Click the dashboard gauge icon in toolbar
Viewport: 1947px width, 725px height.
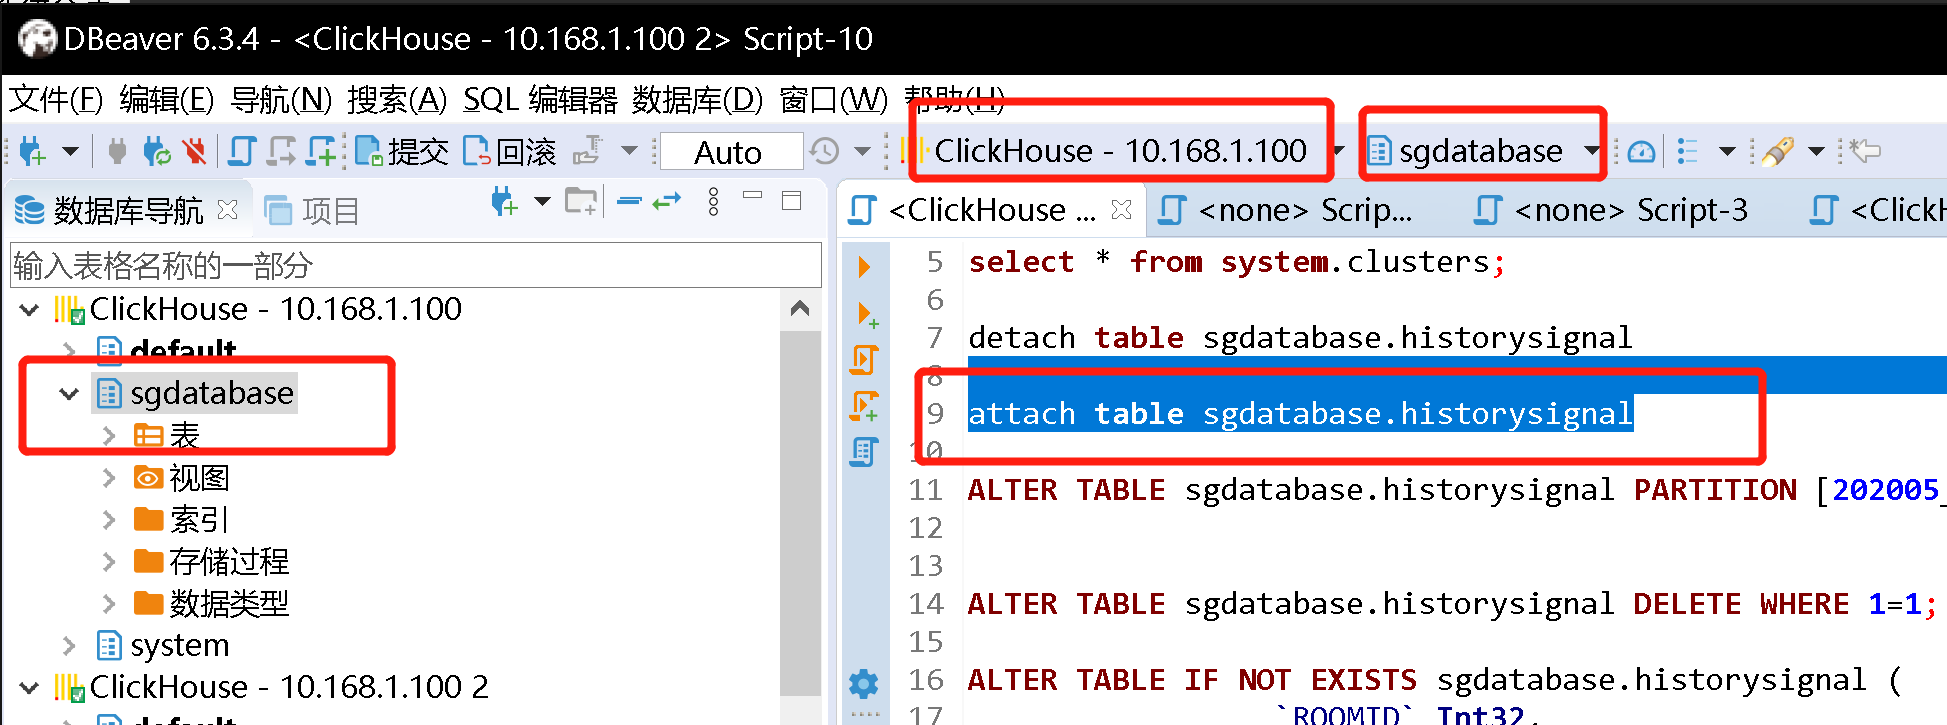[1641, 151]
